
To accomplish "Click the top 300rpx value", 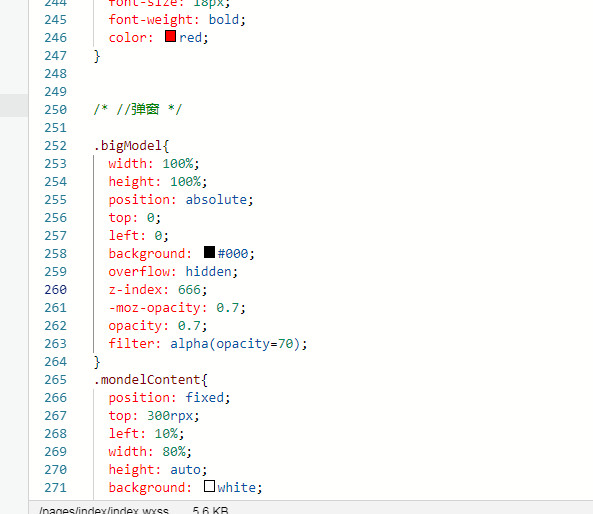I will coord(170,416).
